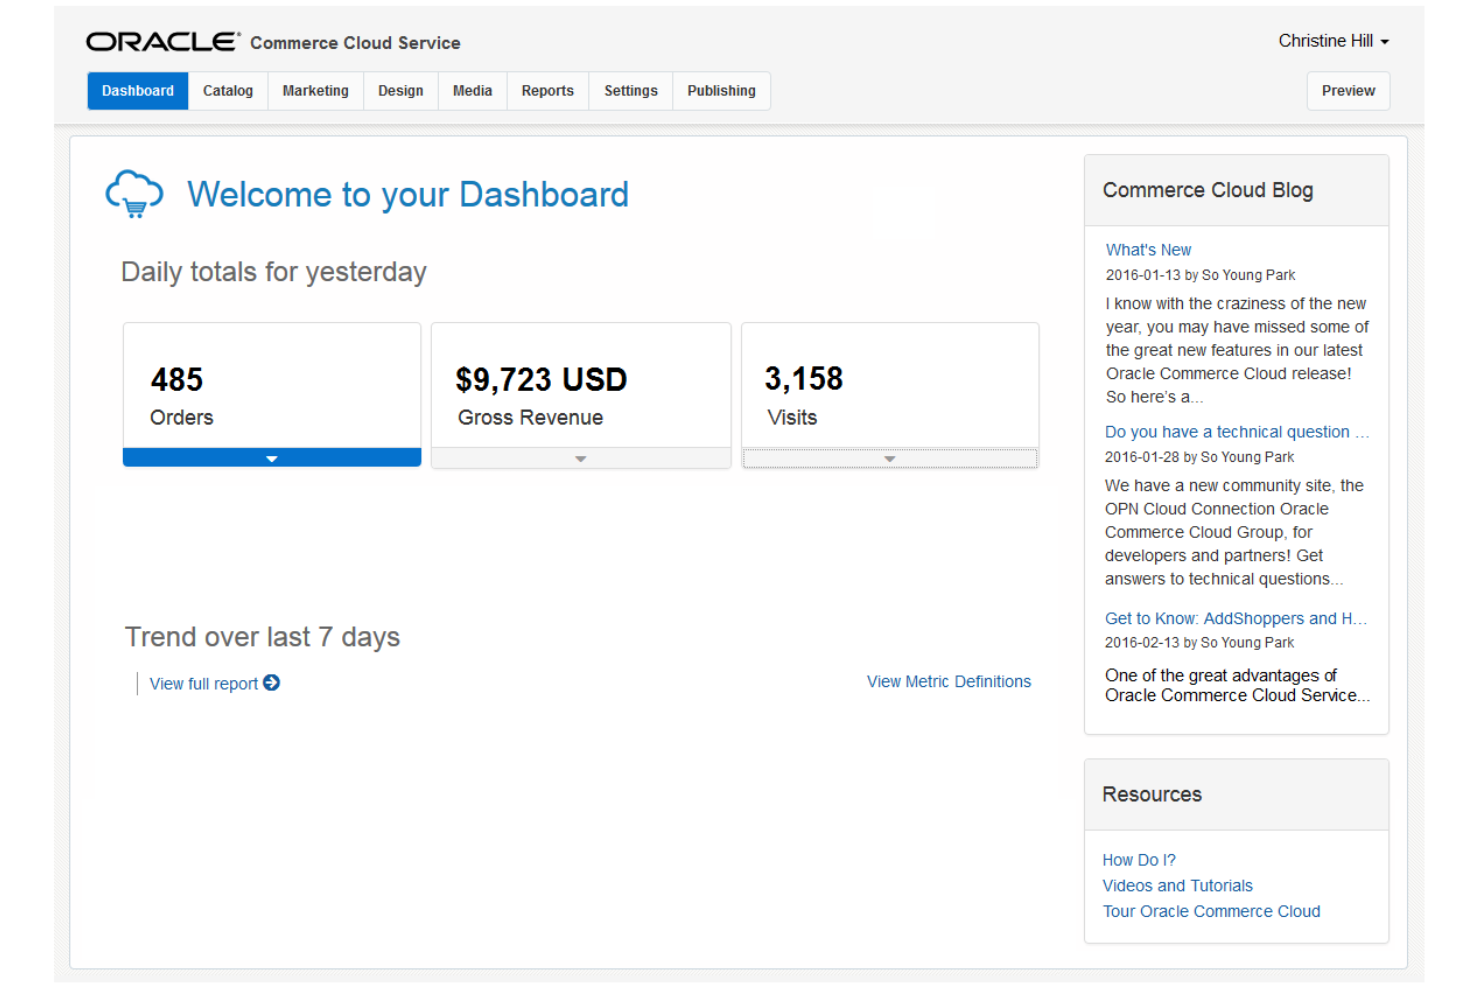Open View Metric Definitions link

(949, 682)
